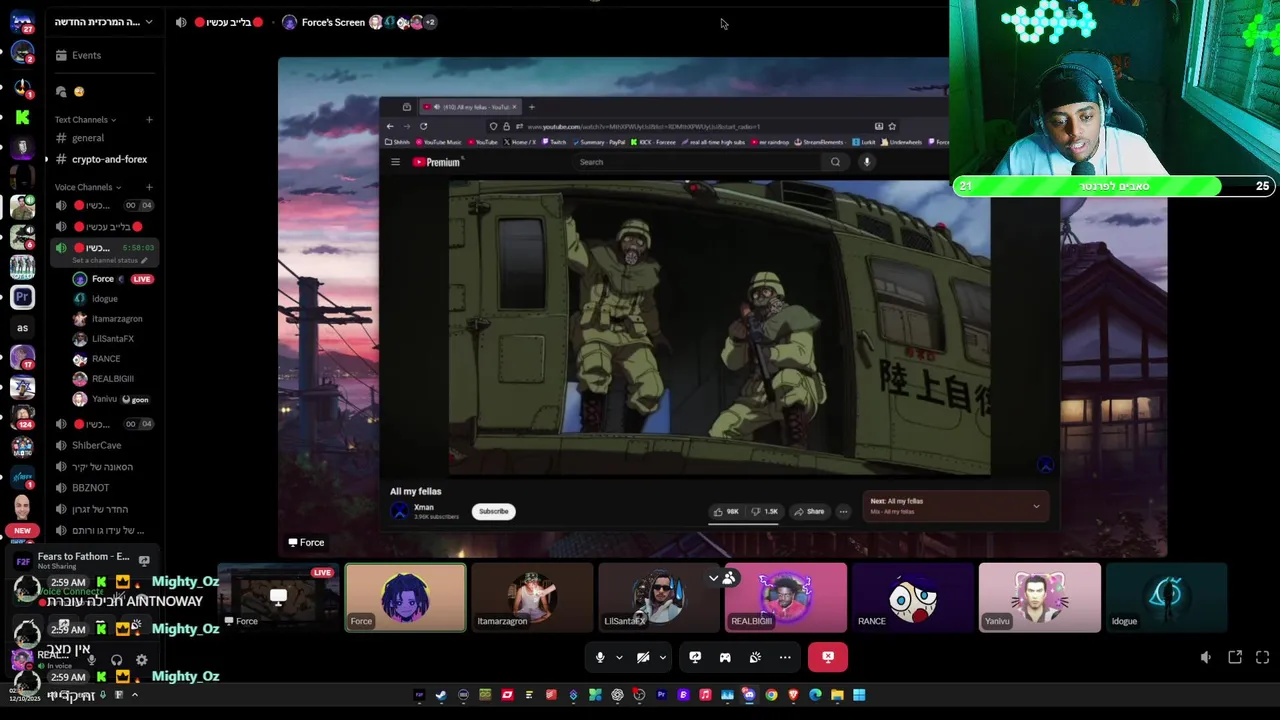Disconnect from the call with red button

(x=828, y=657)
